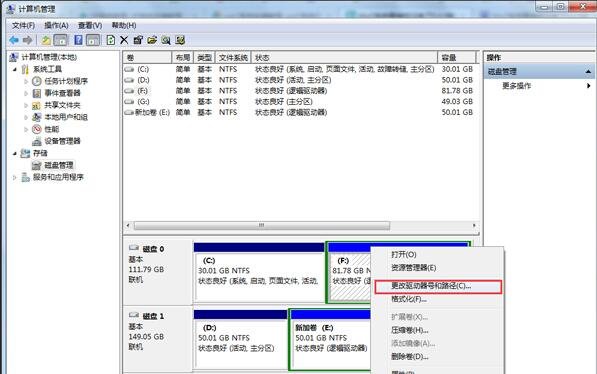Sort by the 布局 column header

tap(183, 58)
